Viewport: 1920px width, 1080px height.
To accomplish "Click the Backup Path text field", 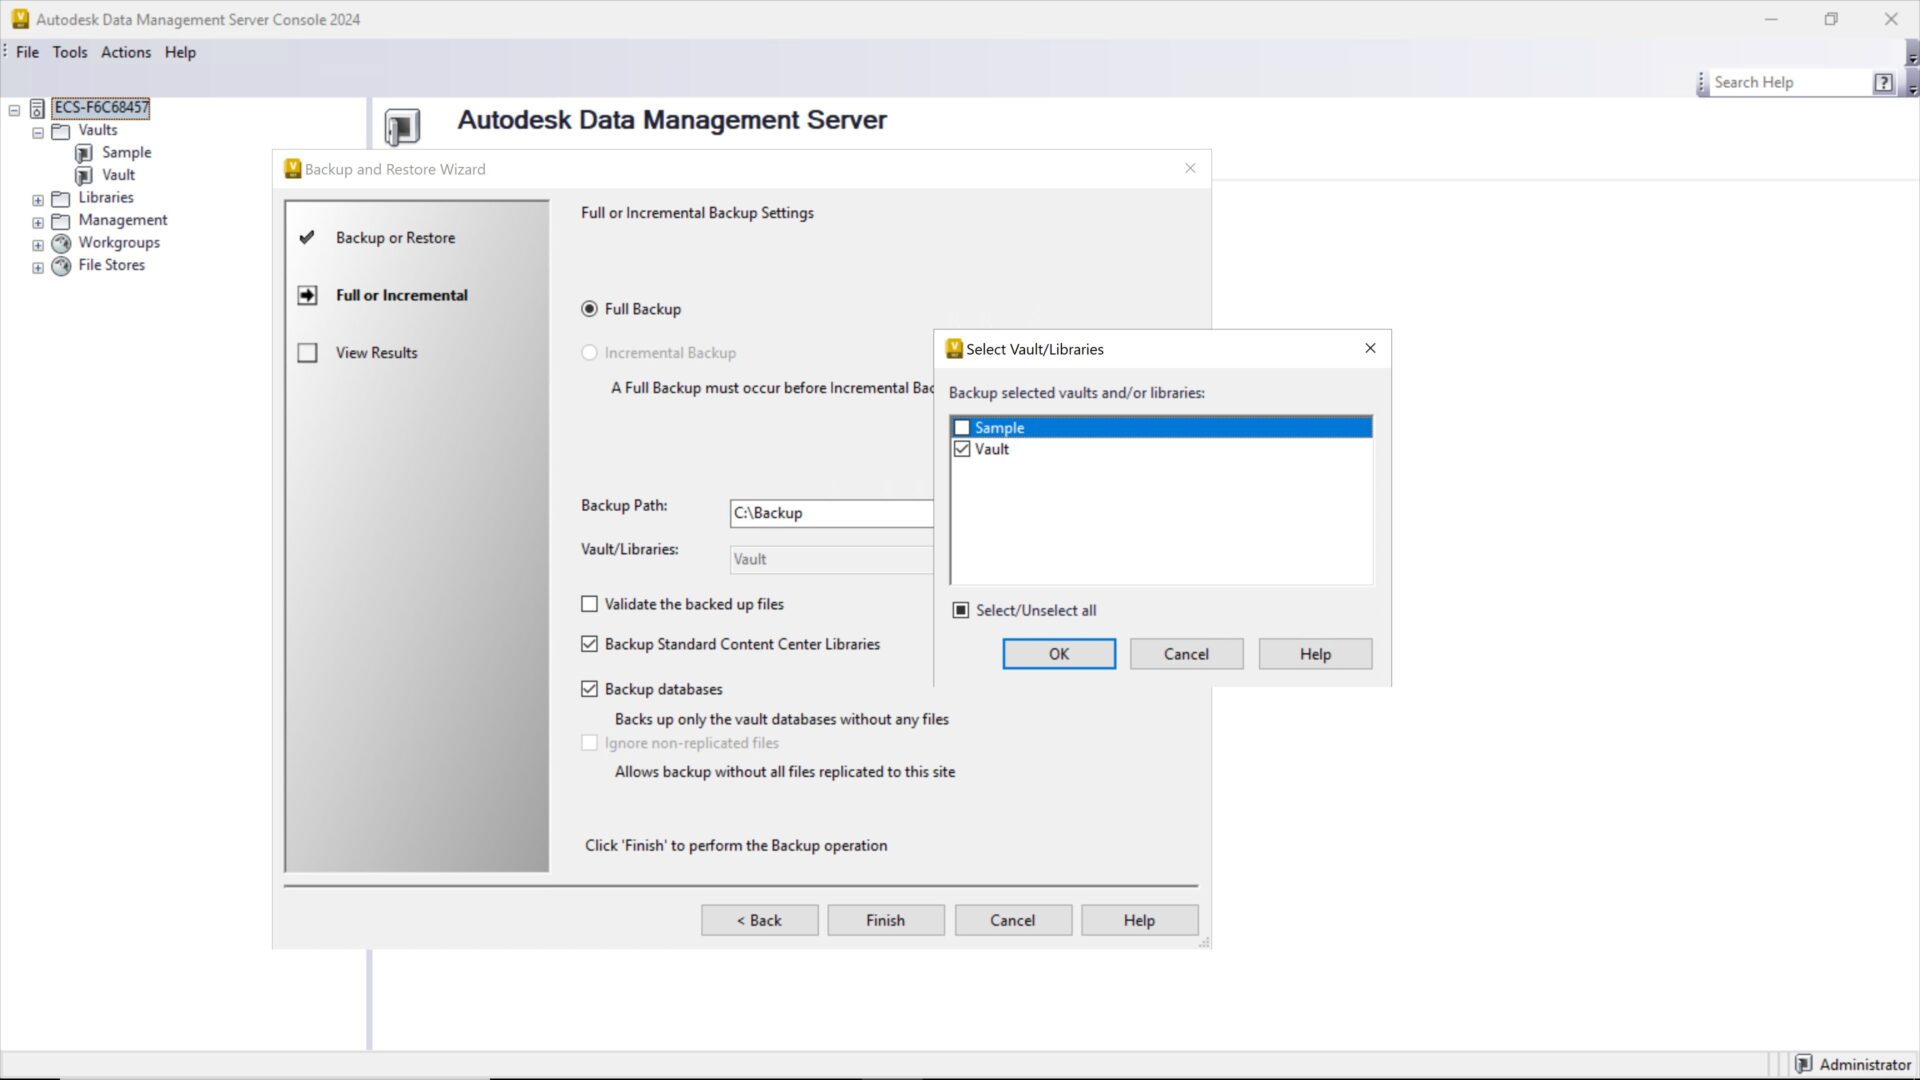I will (x=830, y=513).
